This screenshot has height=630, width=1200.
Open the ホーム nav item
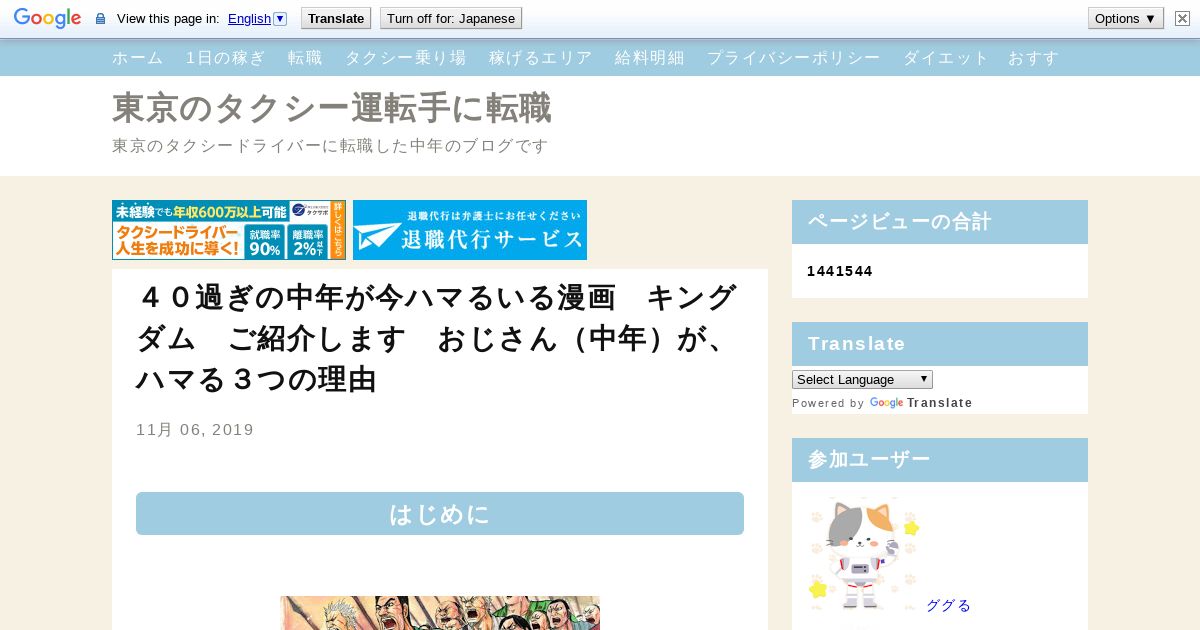point(138,58)
